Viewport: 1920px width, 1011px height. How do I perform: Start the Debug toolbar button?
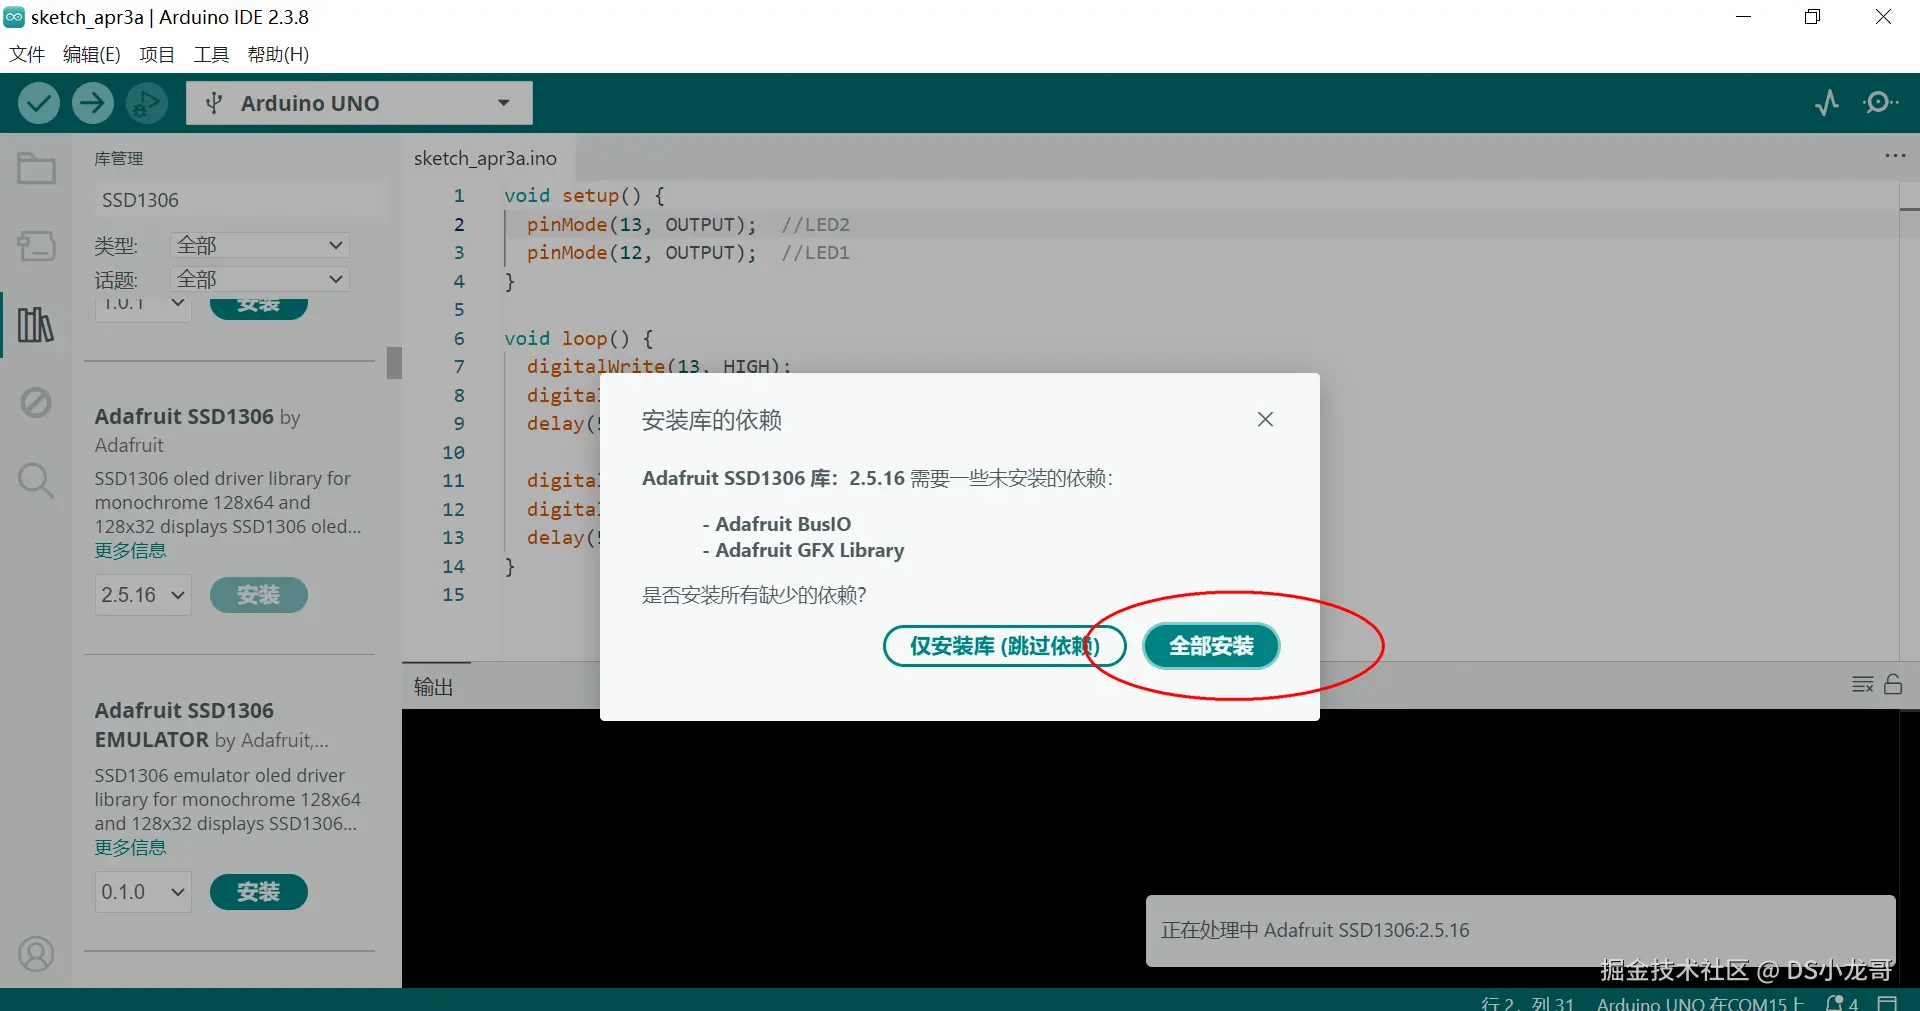tap(147, 103)
